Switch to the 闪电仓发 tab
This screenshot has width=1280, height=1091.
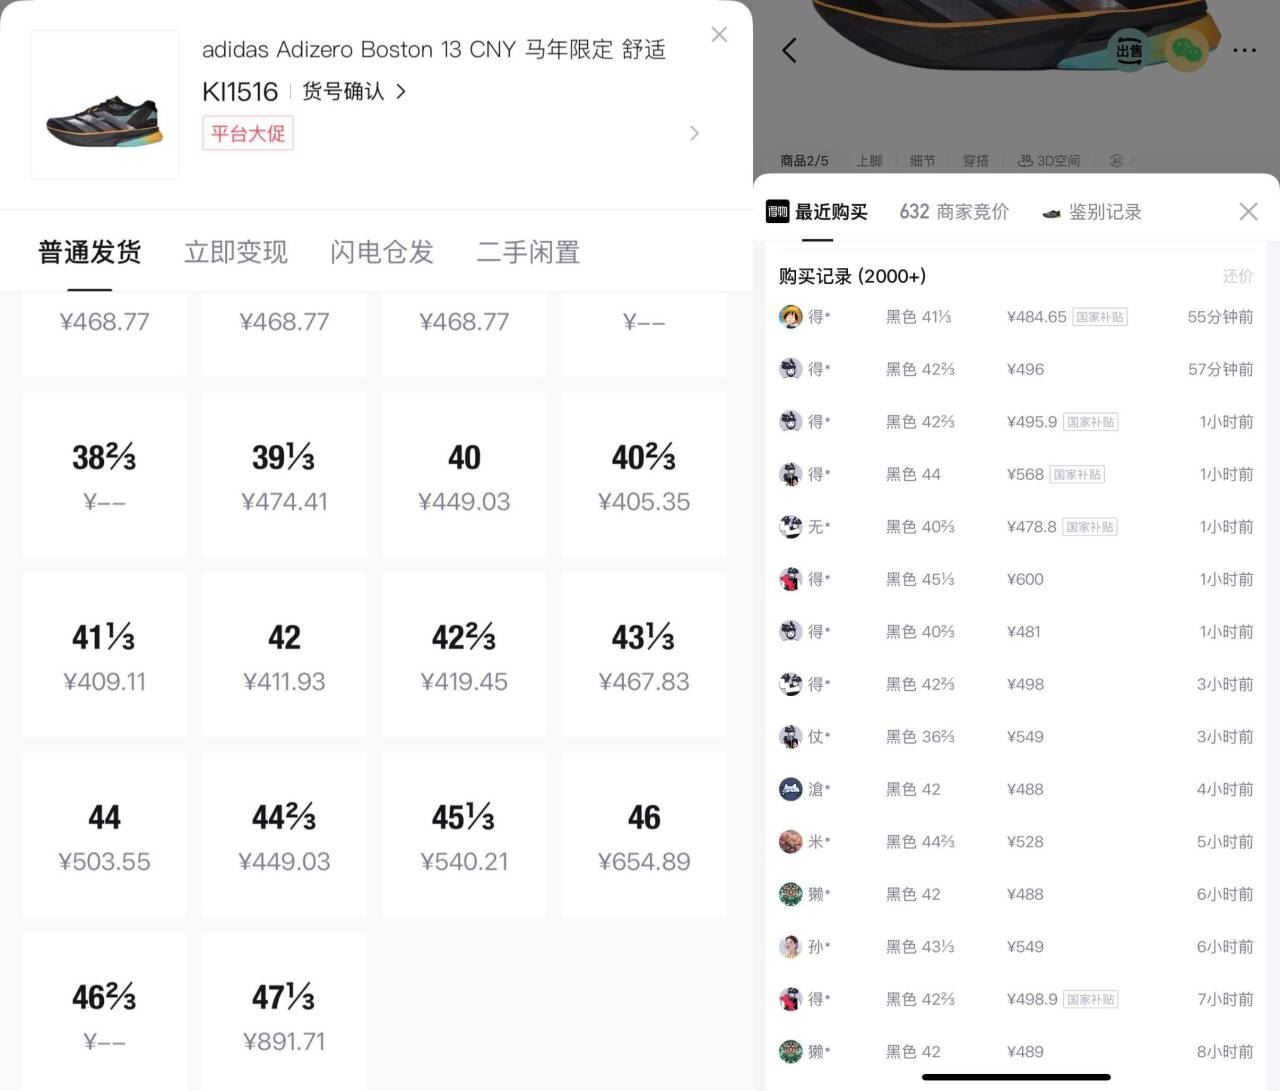point(382,252)
